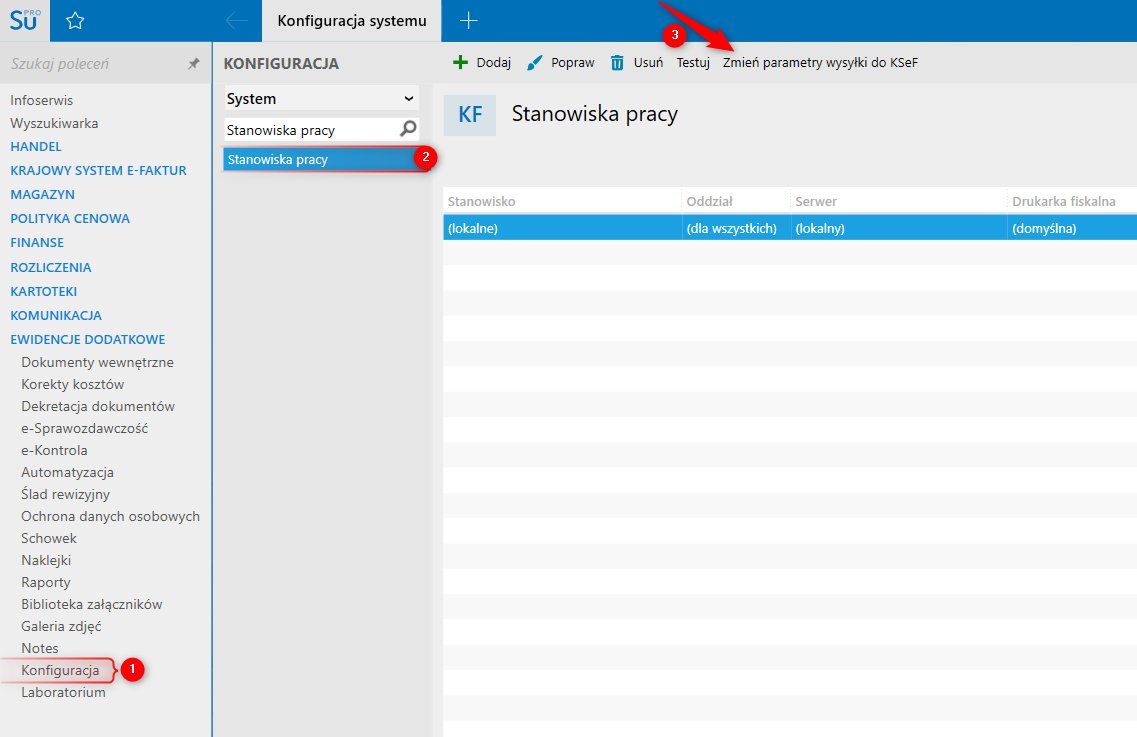Click the Subiekt Su PRO logo icon
This screenshot has height=737, width=1137.
click(25, 20)
